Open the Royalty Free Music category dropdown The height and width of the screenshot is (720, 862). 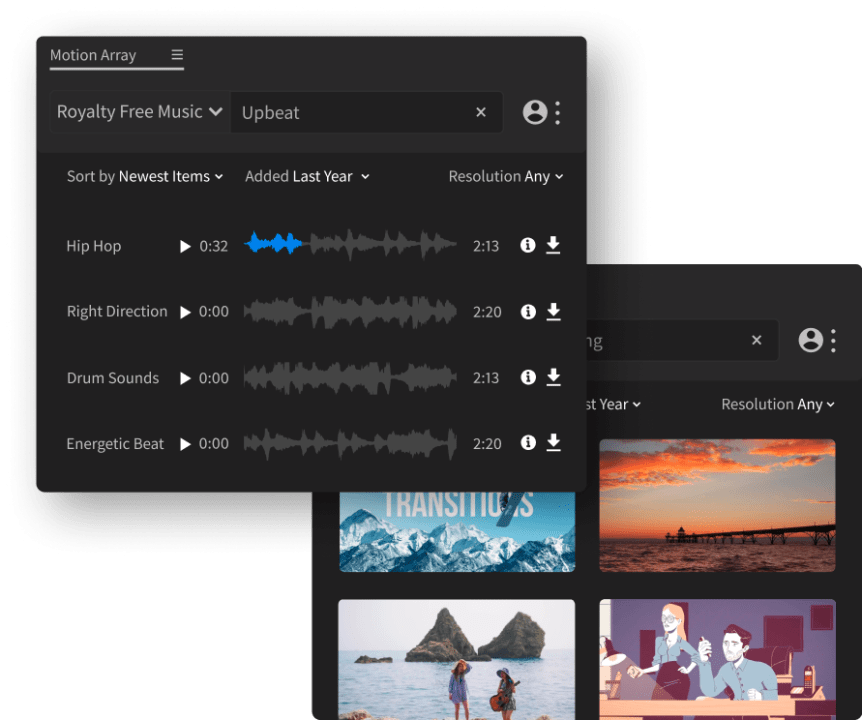138,112
